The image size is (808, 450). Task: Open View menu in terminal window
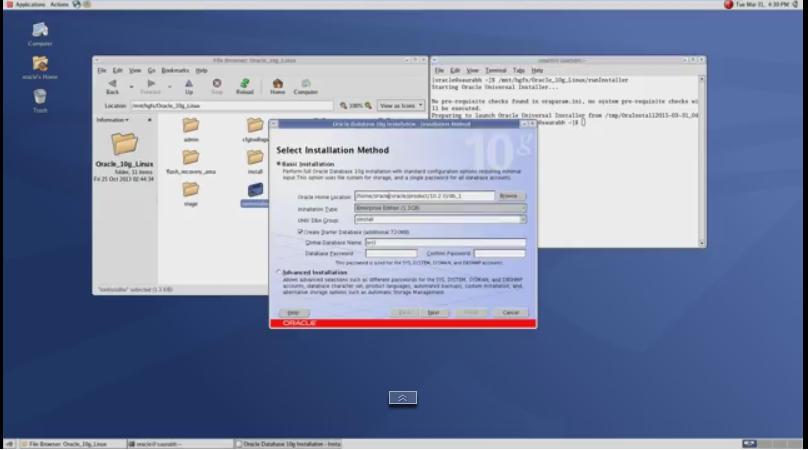472,71
